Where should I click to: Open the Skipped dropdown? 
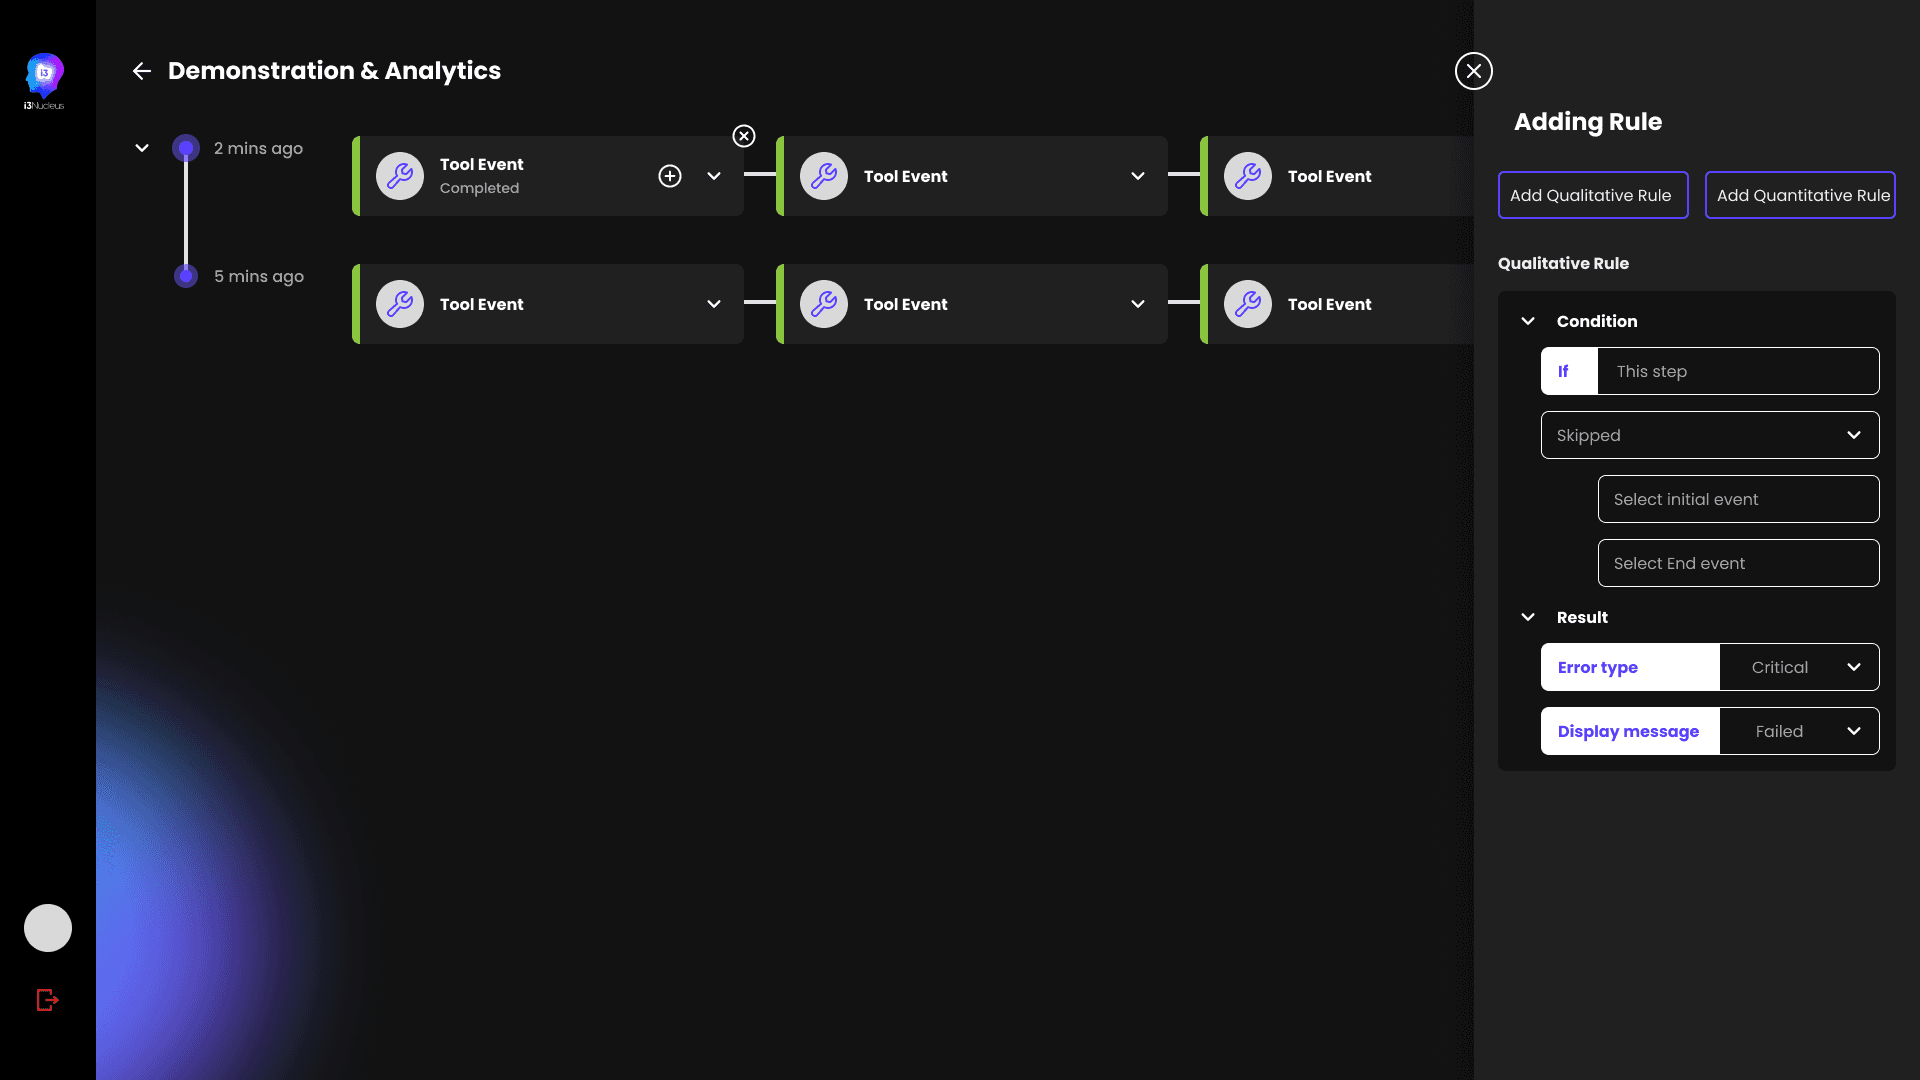click(x=1710, y=435)
